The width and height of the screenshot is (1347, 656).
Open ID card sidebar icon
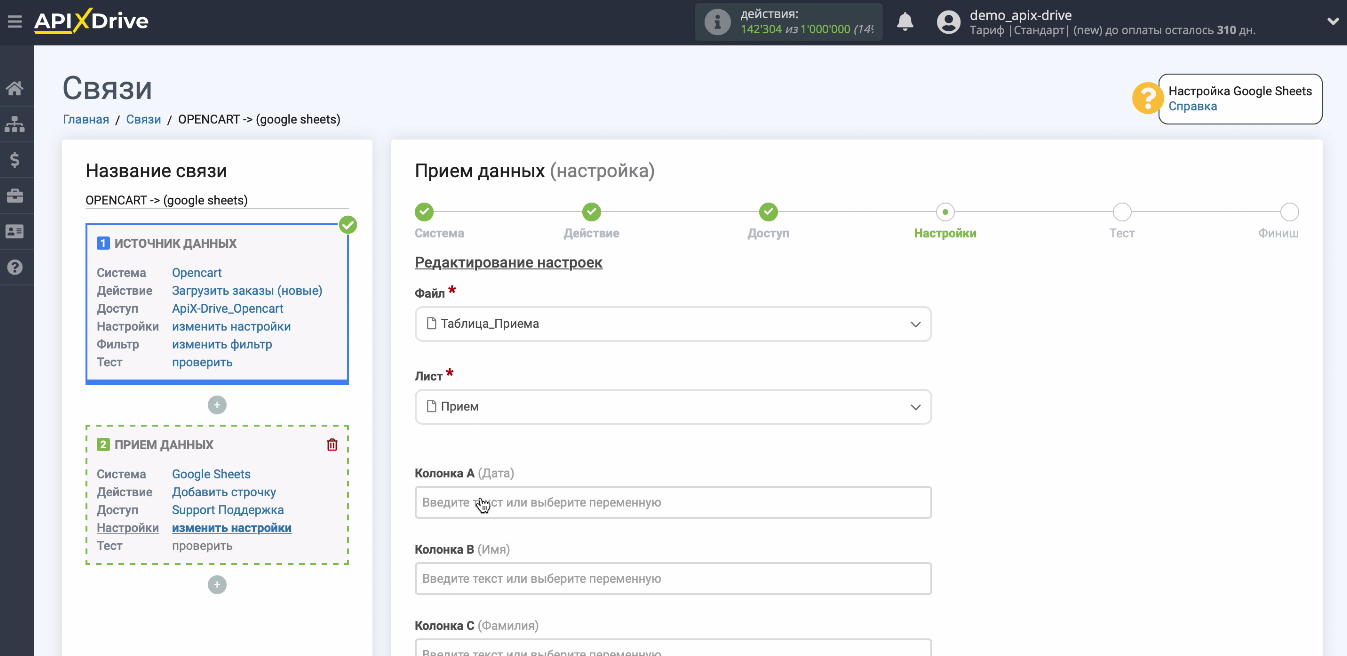click(x=15, y=231)
